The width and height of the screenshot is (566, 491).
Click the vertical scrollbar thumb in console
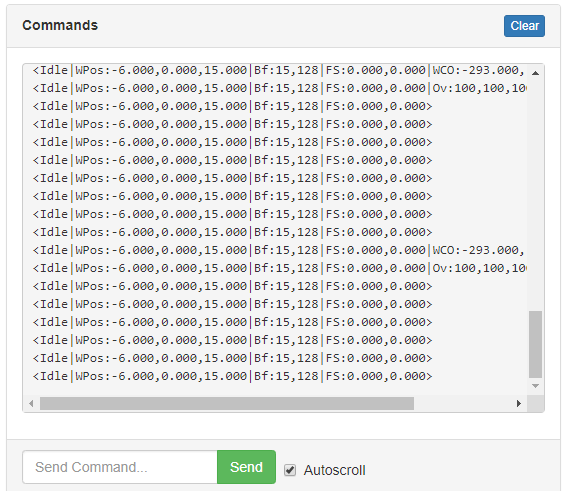(536, 344)
